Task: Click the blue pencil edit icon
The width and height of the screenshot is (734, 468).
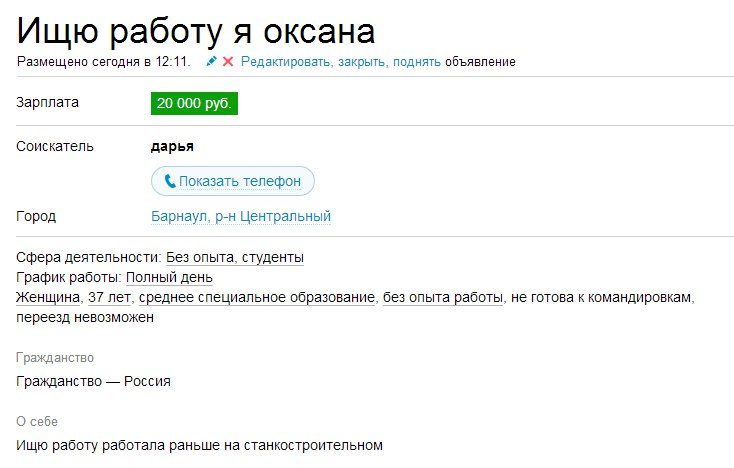Action: pyautogui.click(x=211, y=62)
